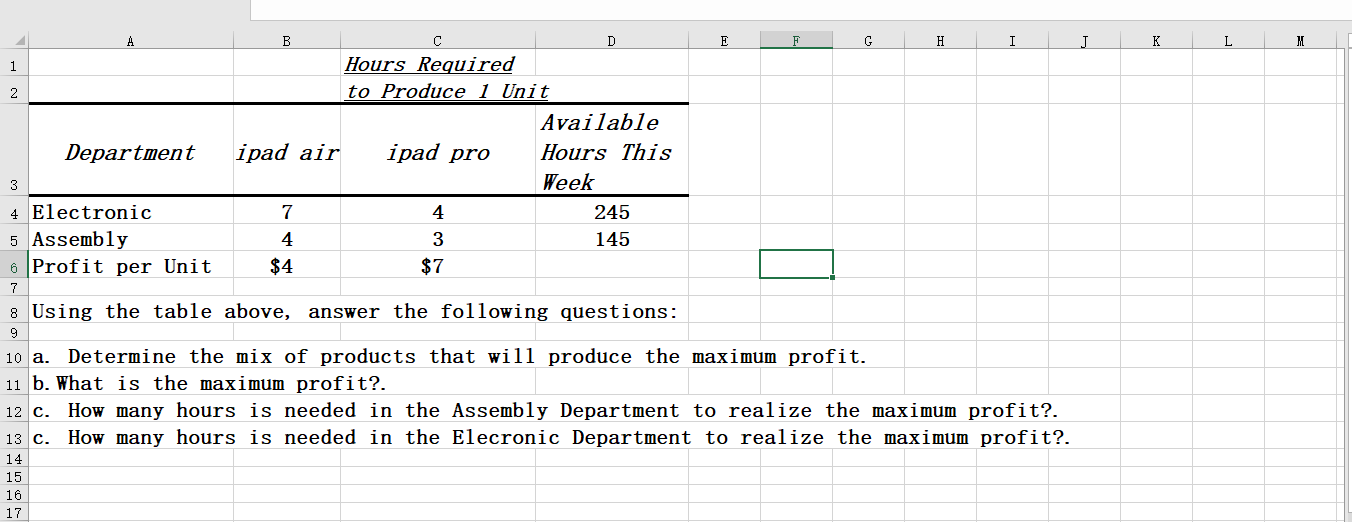
Task: Click the Elecronic Department hours question
Action: pyautogui.click(x=552, y=437)
